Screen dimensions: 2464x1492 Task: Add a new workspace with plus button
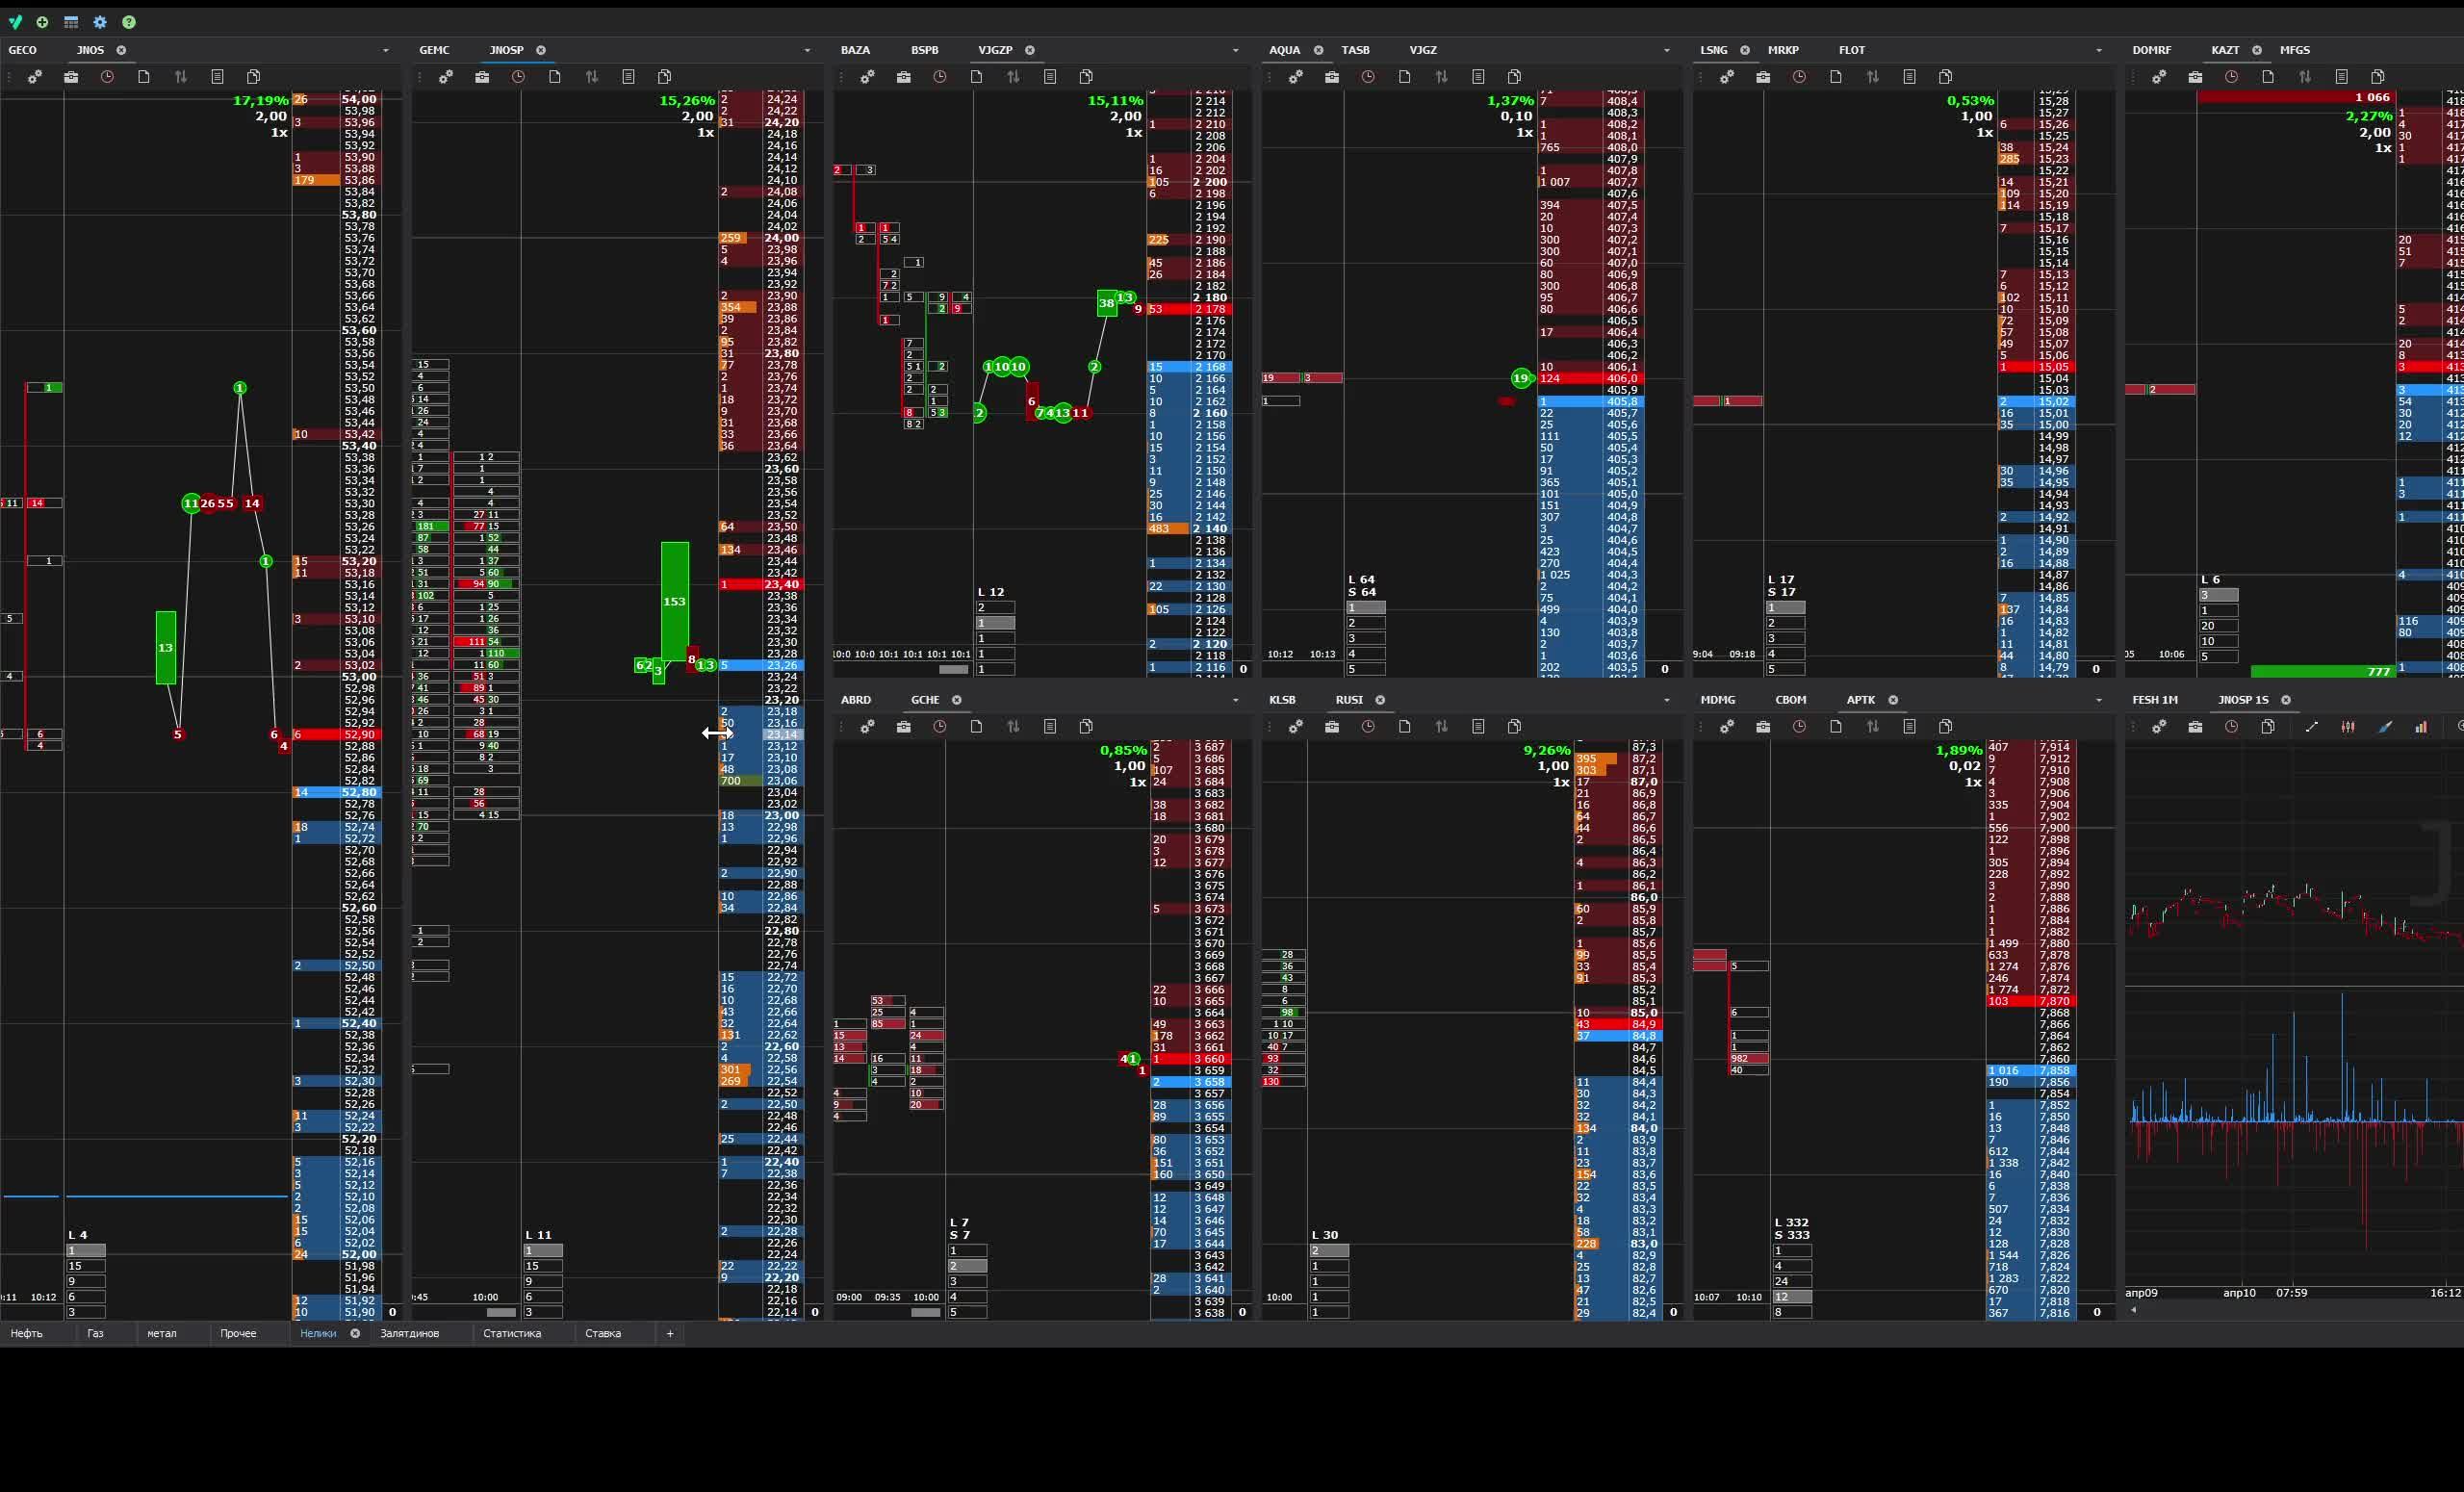click(670, 1333)
